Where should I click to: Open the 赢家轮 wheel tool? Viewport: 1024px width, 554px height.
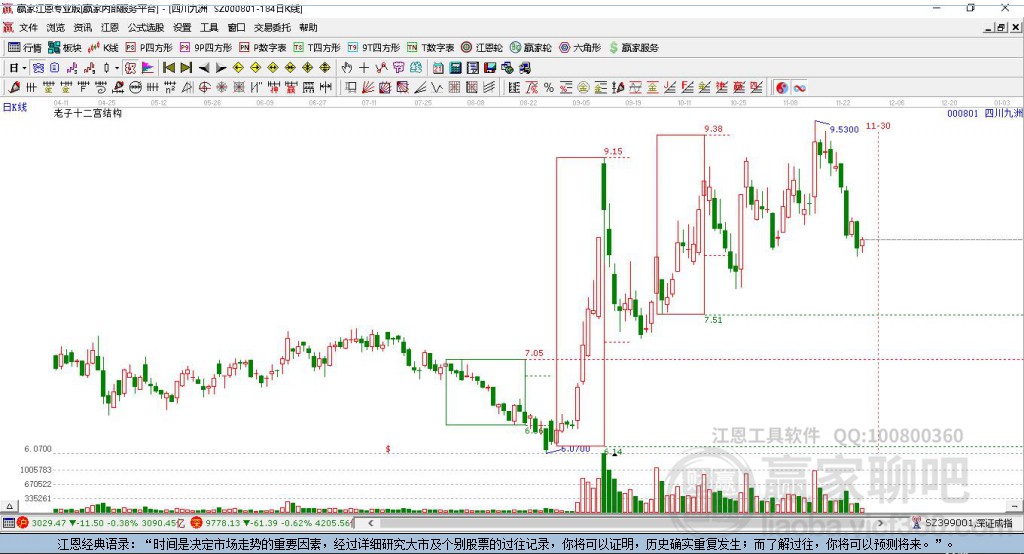[530, 48]
